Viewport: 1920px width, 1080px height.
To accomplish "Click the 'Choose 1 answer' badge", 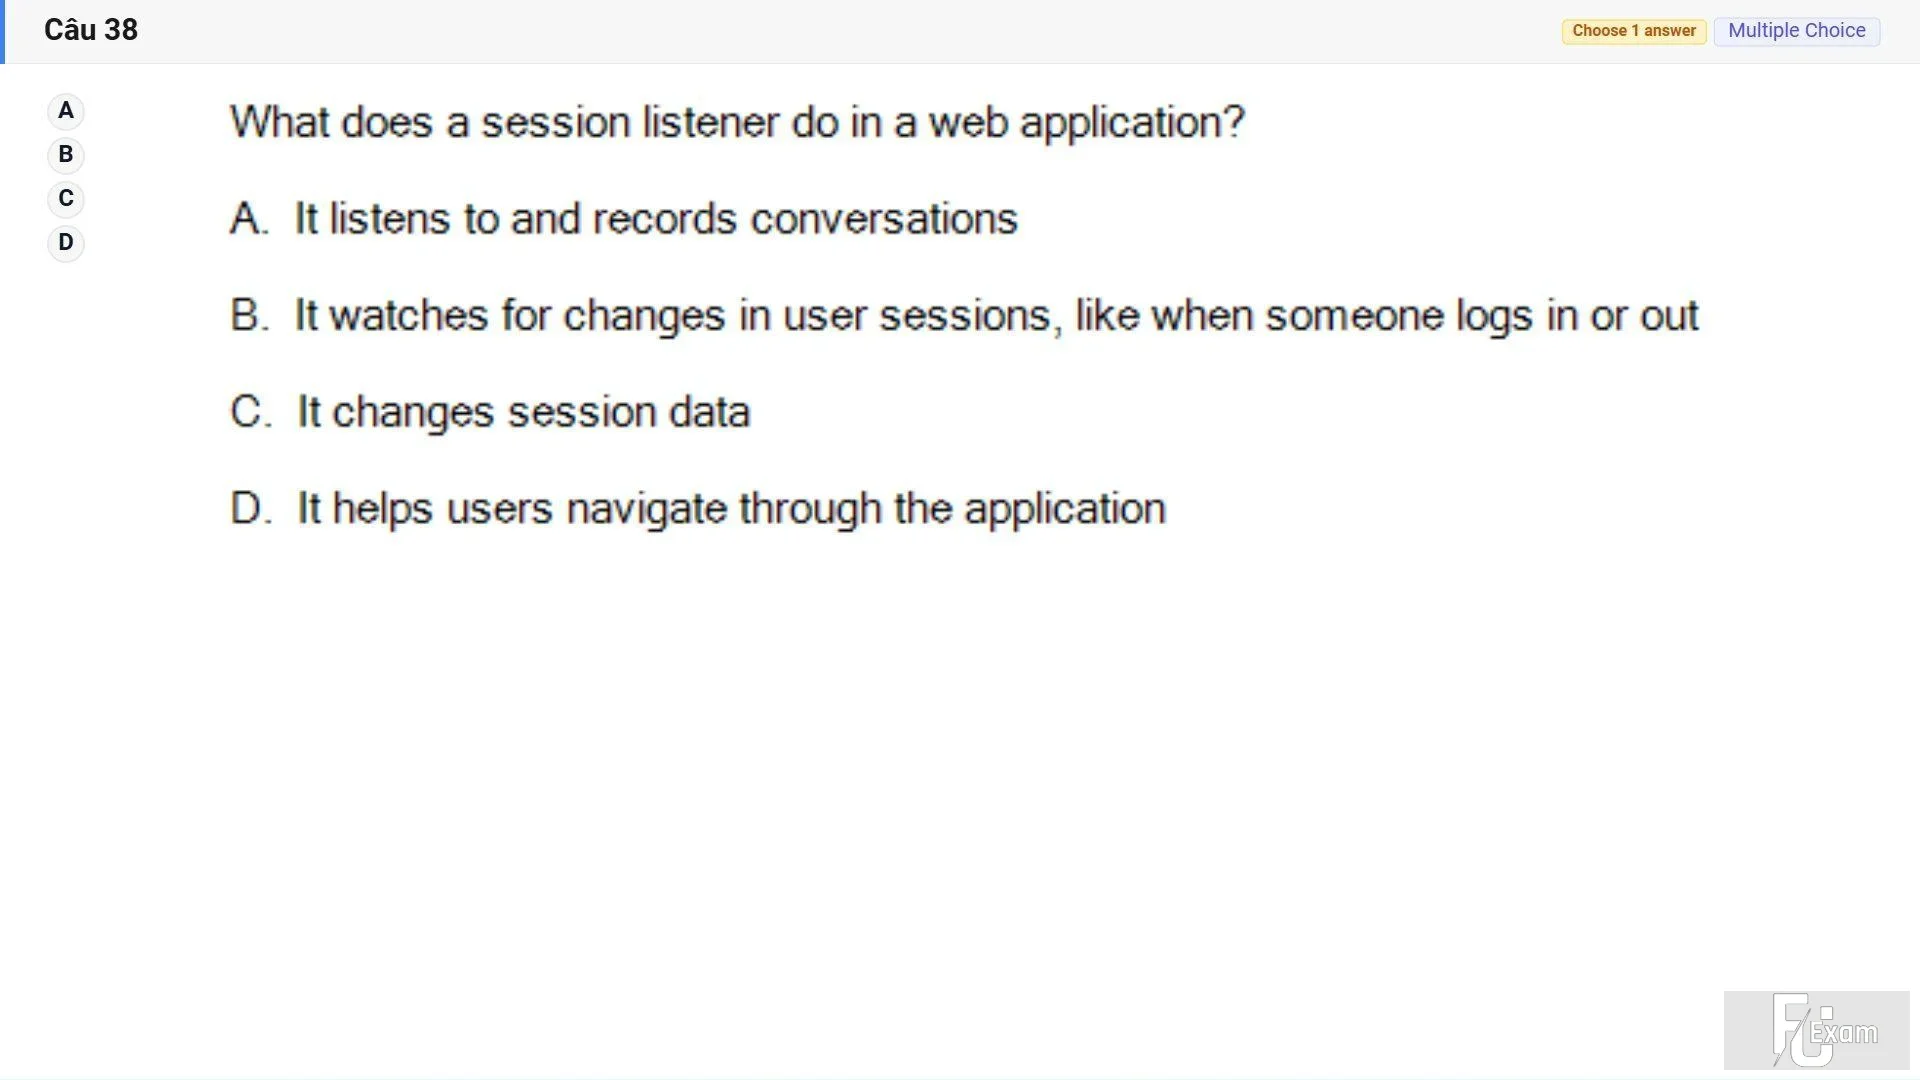I will 1634,31.
